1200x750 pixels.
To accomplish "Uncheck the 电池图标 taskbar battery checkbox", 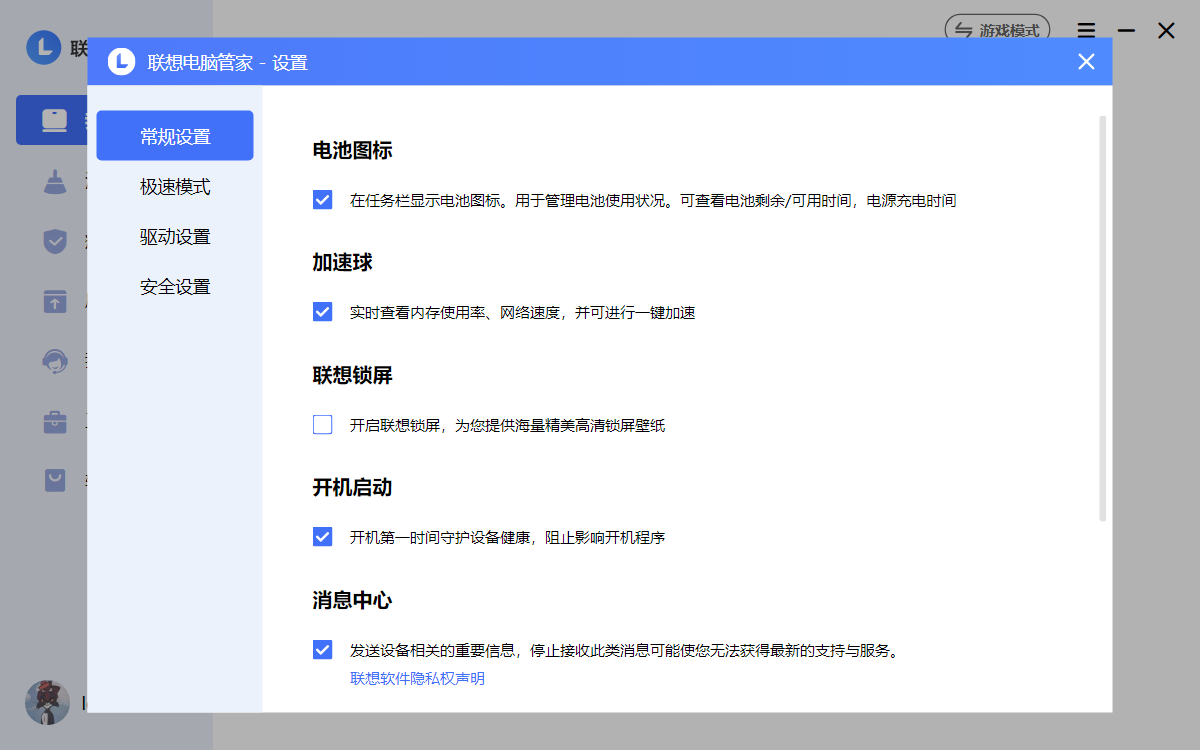I will coord(322,200).
